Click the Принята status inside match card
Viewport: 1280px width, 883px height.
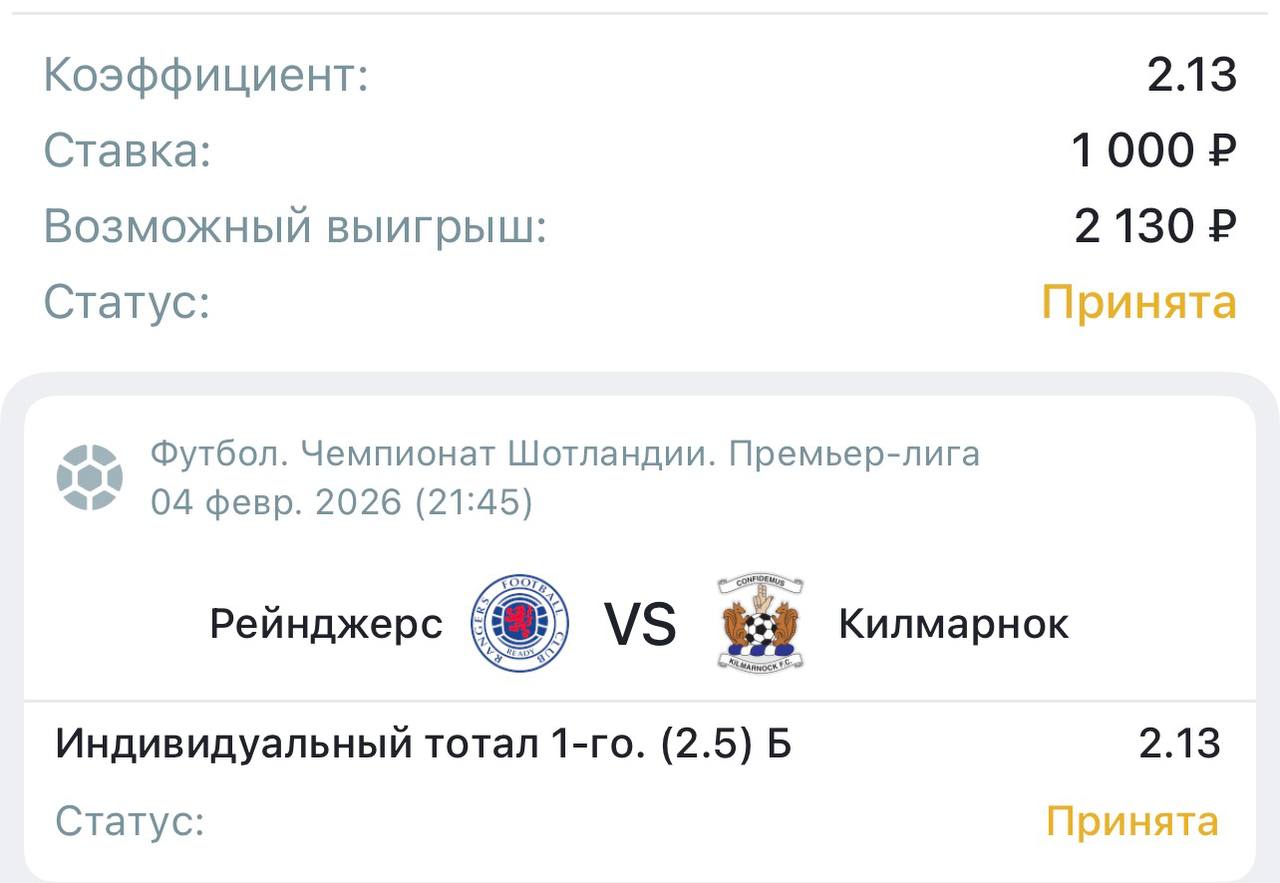pyautogui.click(x=1132, y=821)
